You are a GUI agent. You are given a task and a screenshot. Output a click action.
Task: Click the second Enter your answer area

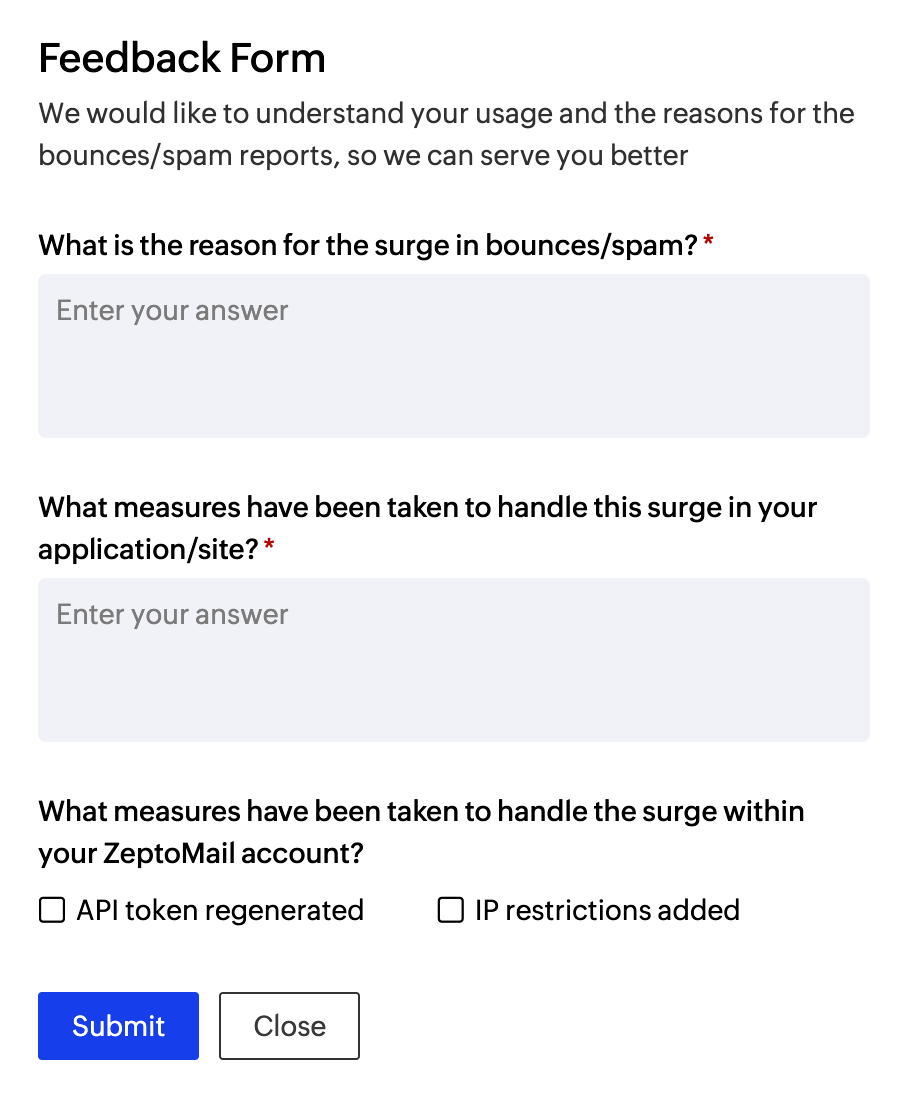[x=453, y=660]
